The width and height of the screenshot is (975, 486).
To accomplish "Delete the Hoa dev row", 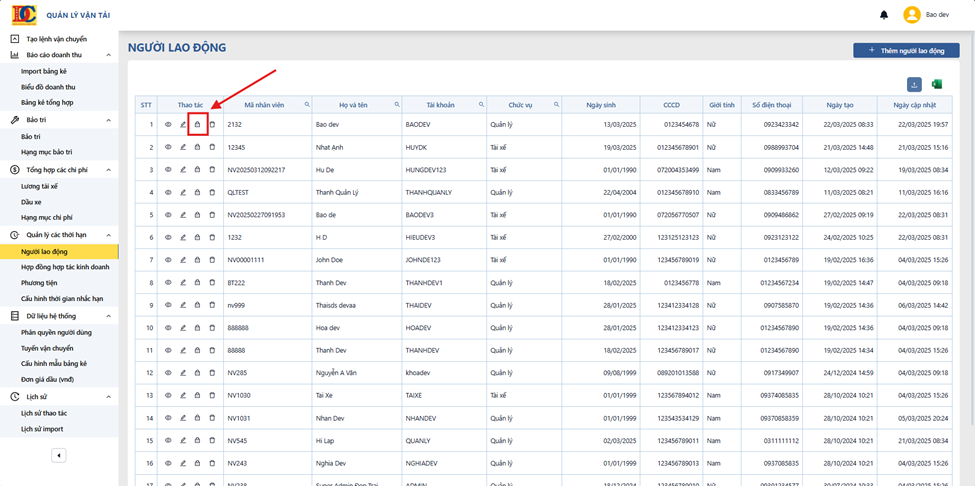I will point(212,328).
